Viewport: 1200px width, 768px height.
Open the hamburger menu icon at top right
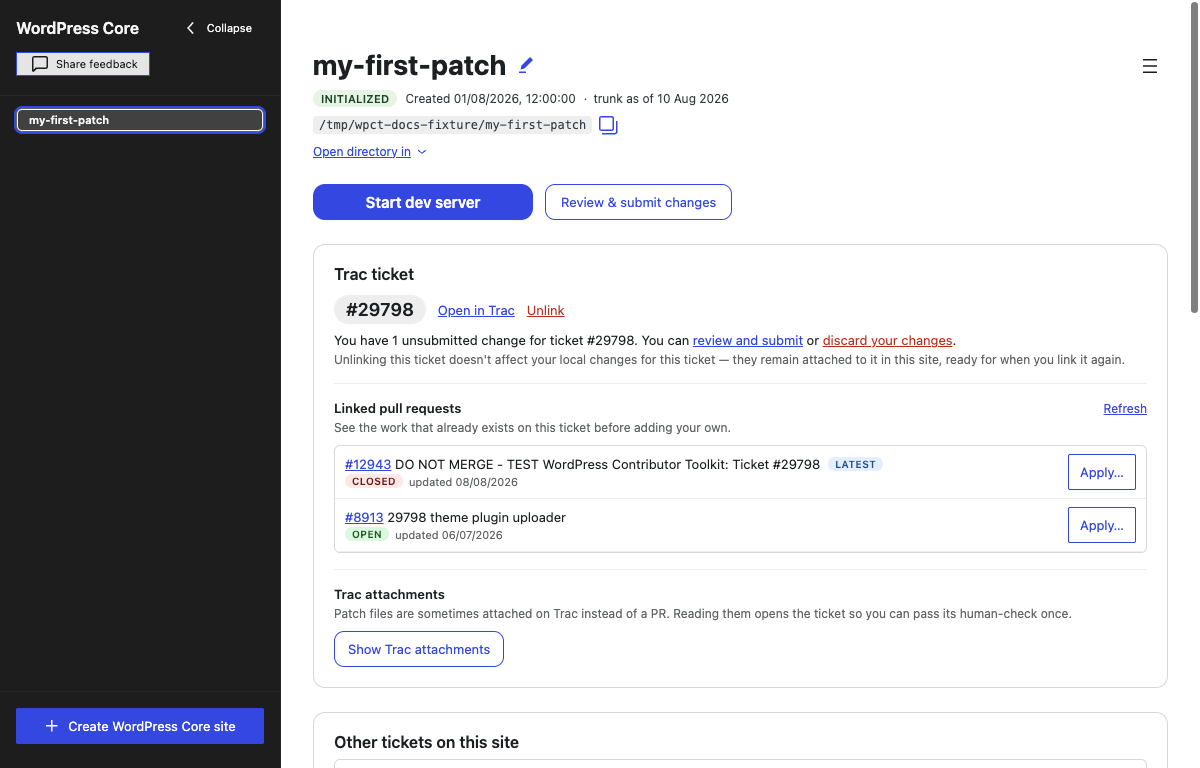[x=1150, y=66]
